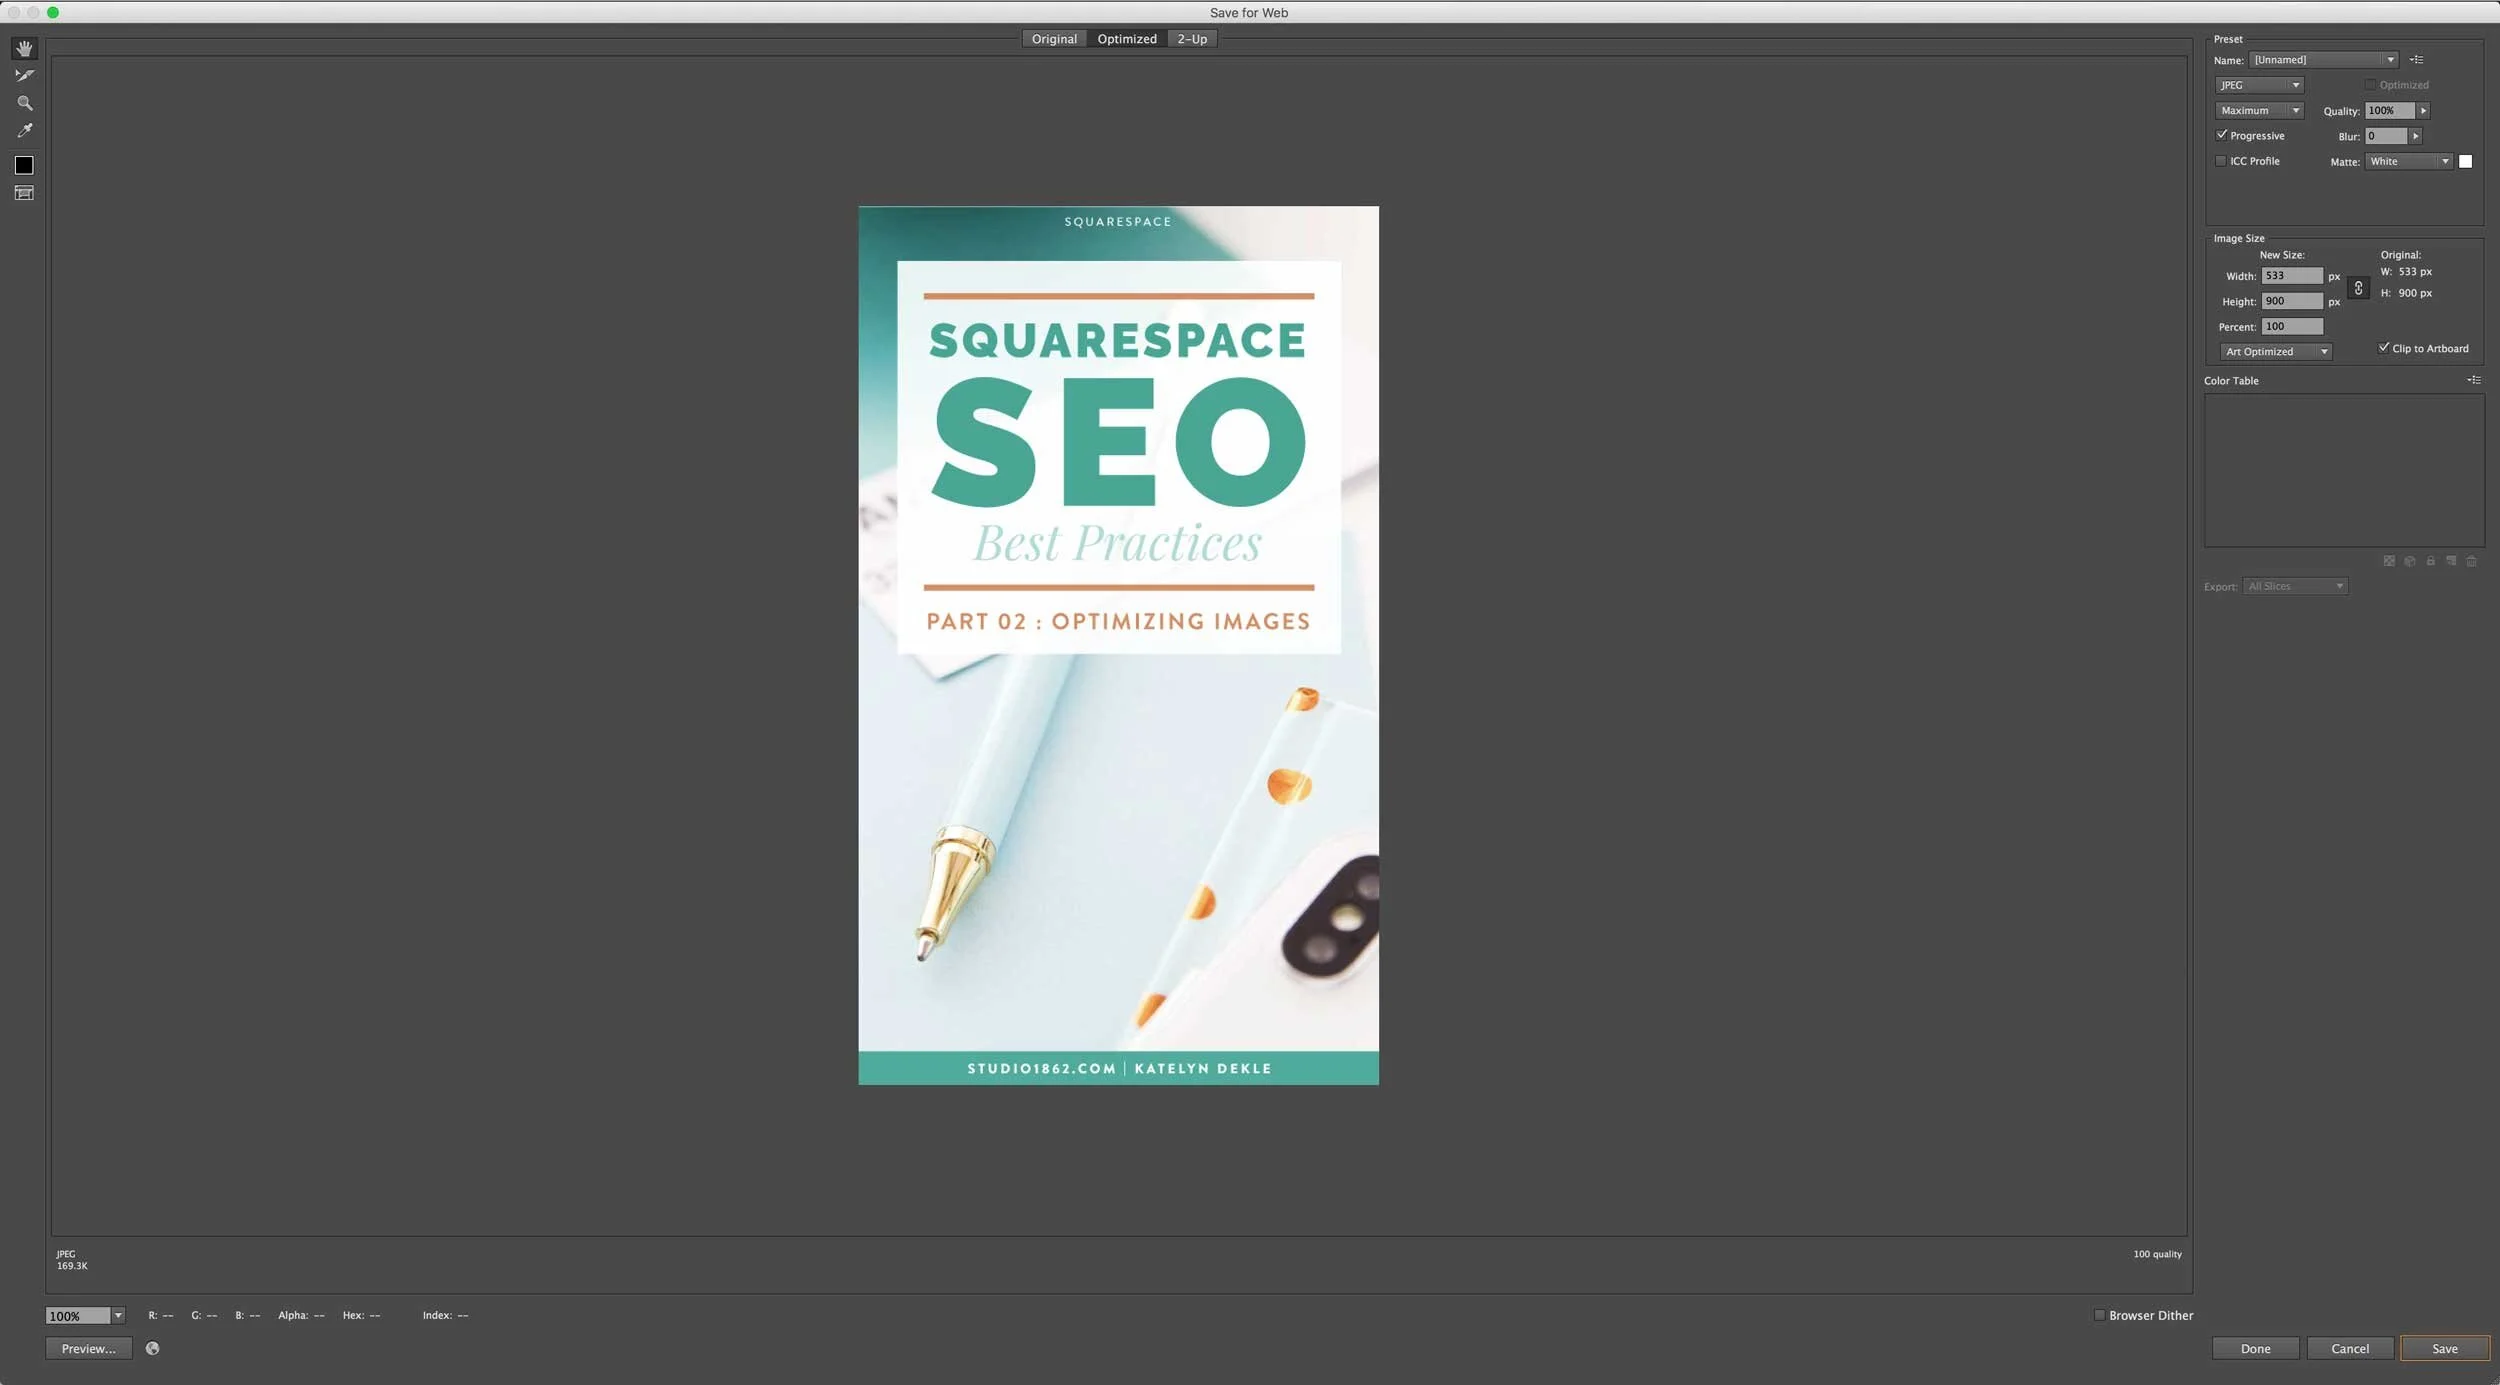Viewport: 2500px width, 1385px height.
Task: Switch to the 2-Up tab
Action: click(1191, 39)
